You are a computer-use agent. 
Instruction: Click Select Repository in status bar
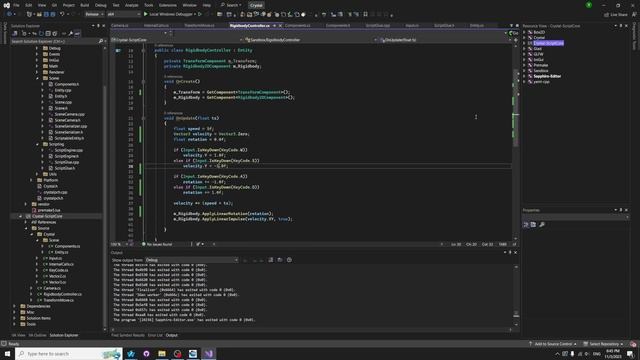603,344
